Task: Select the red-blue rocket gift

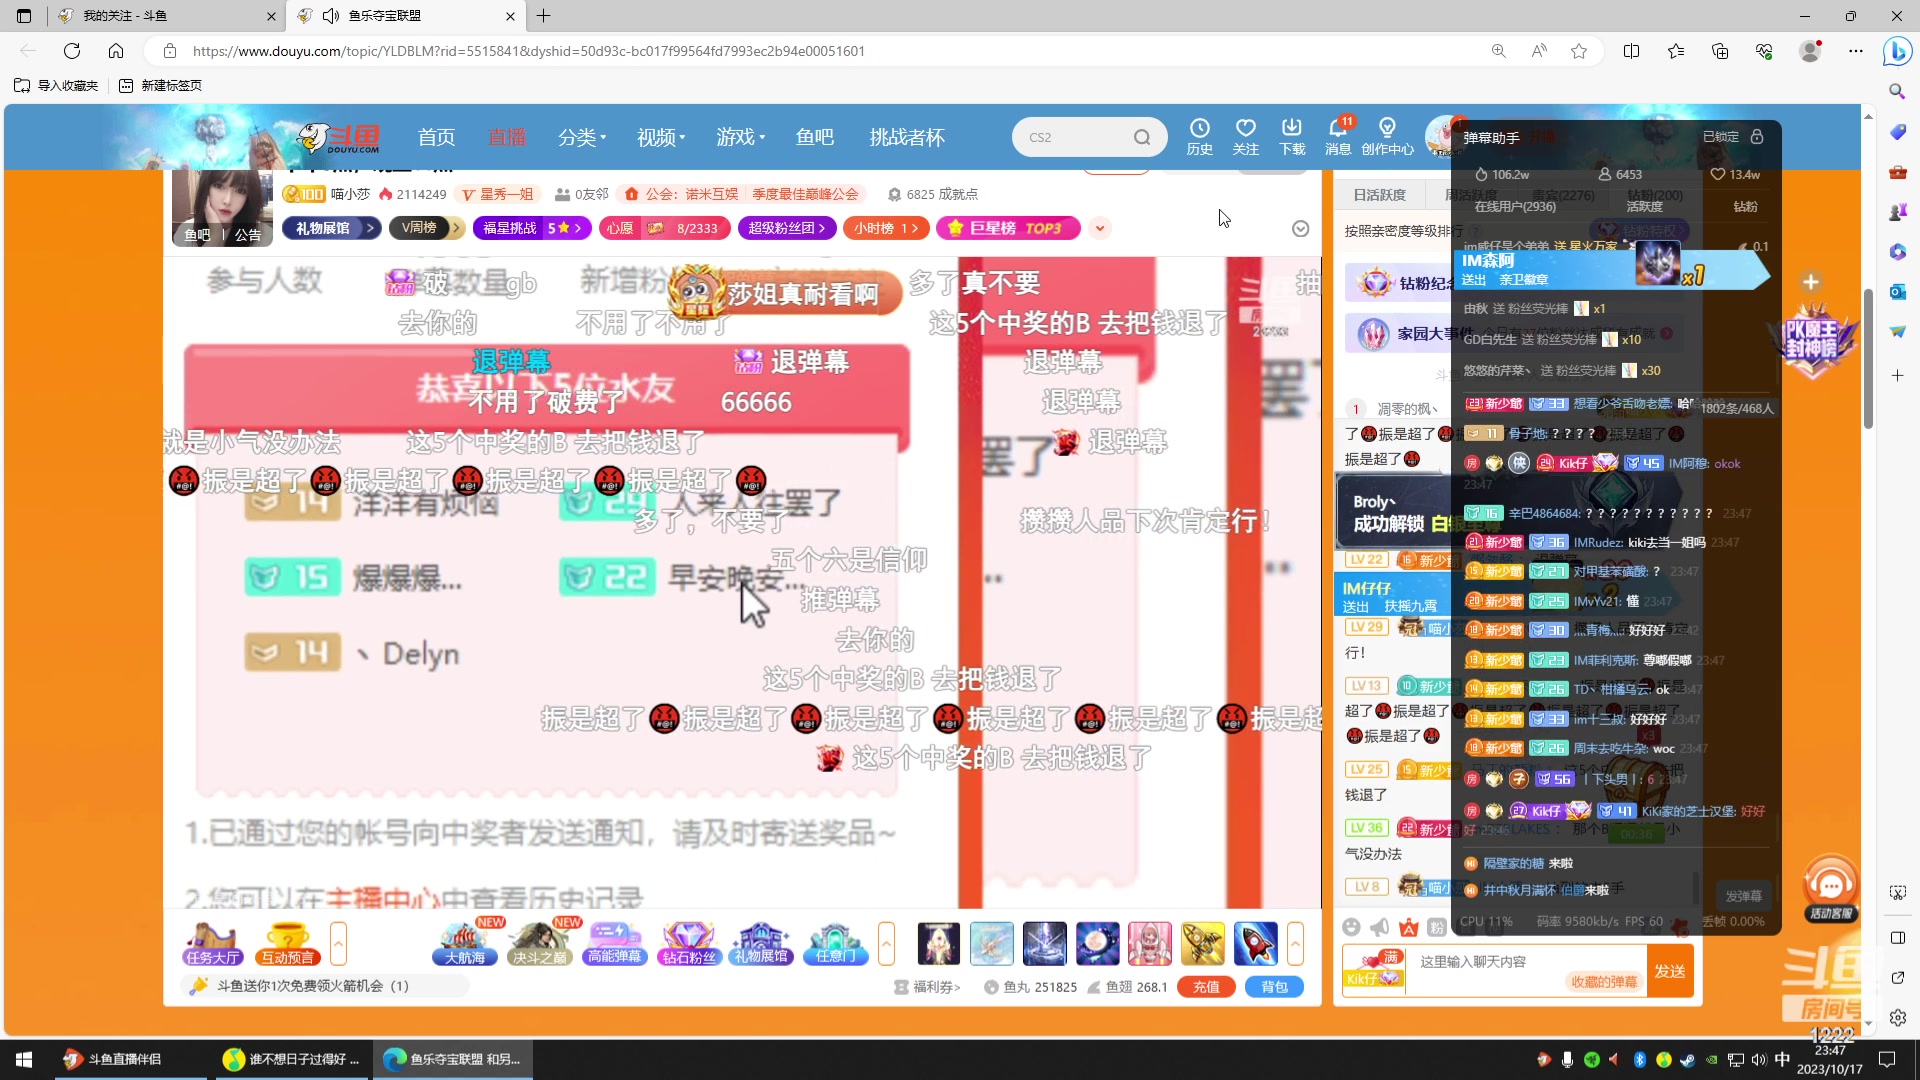Action: pyautogui.click(x=1255, y=943)
